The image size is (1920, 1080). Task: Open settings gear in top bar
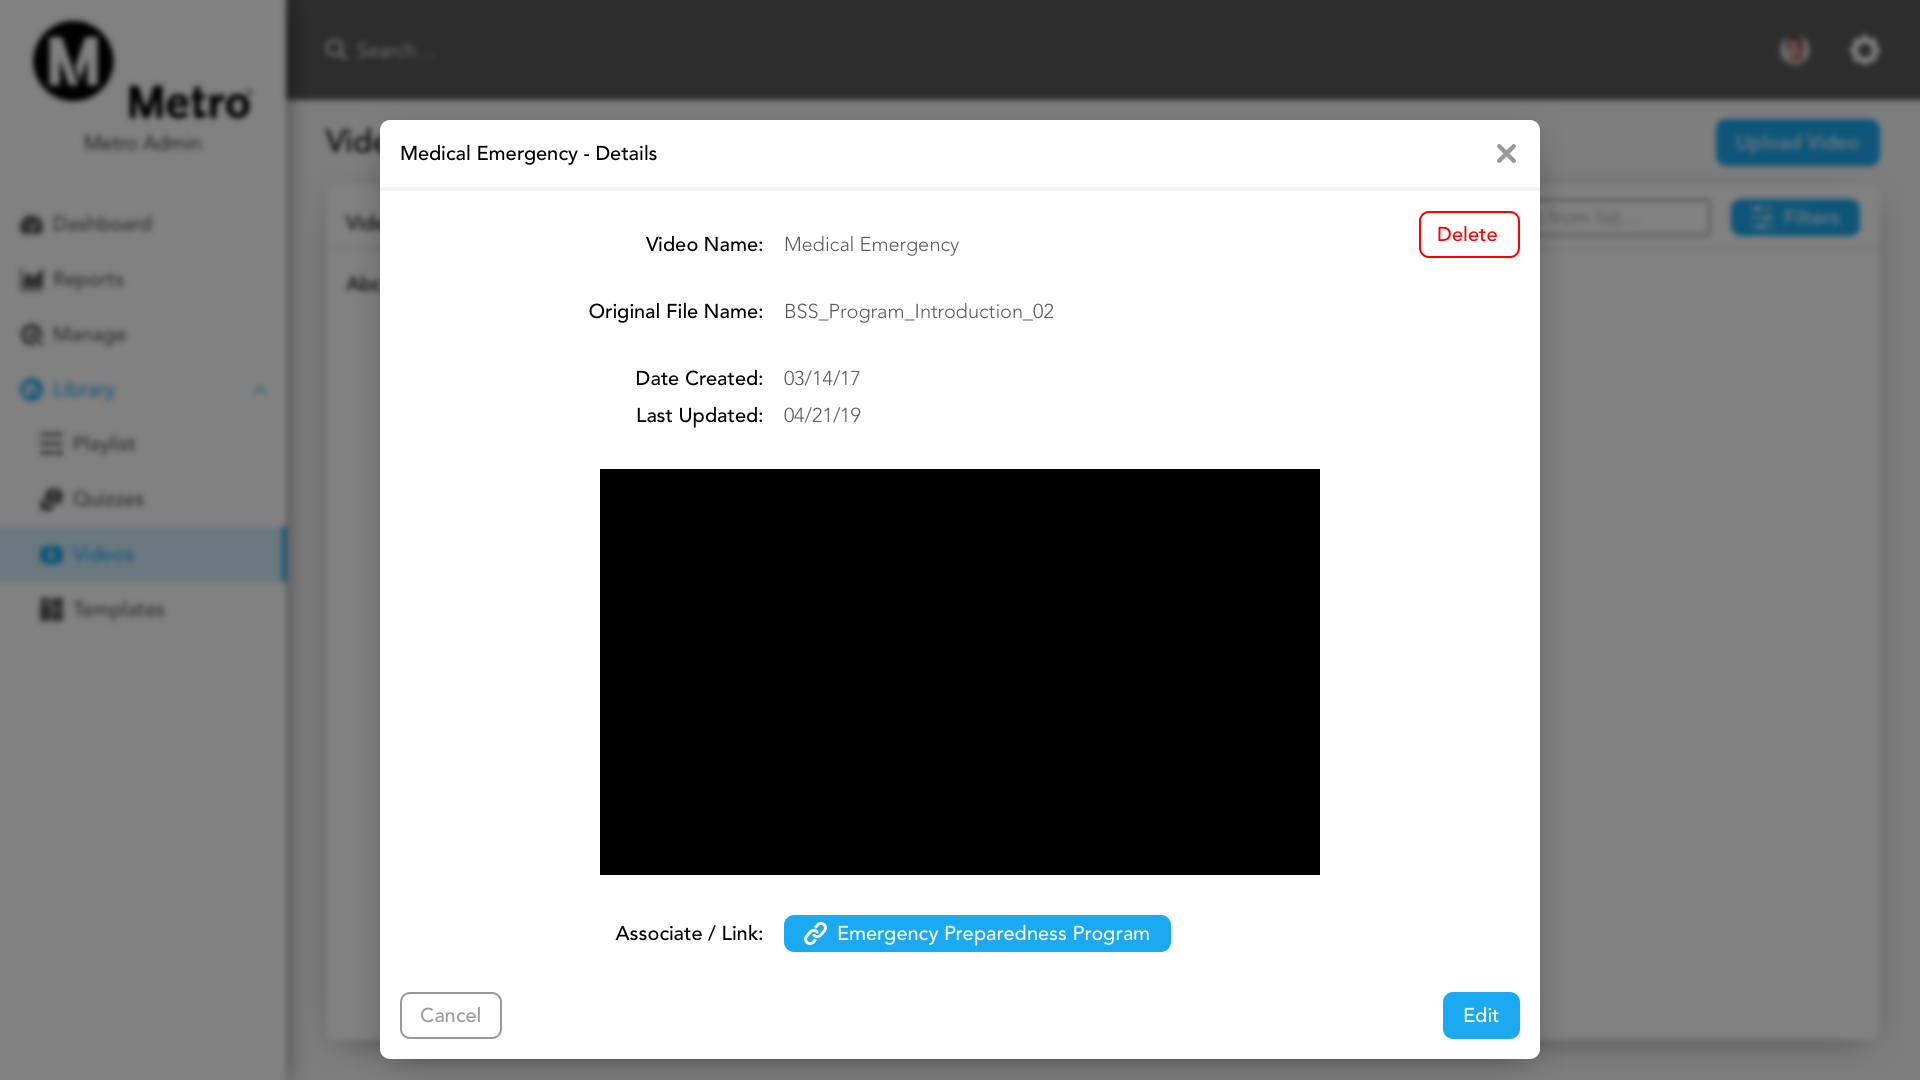1864,50
